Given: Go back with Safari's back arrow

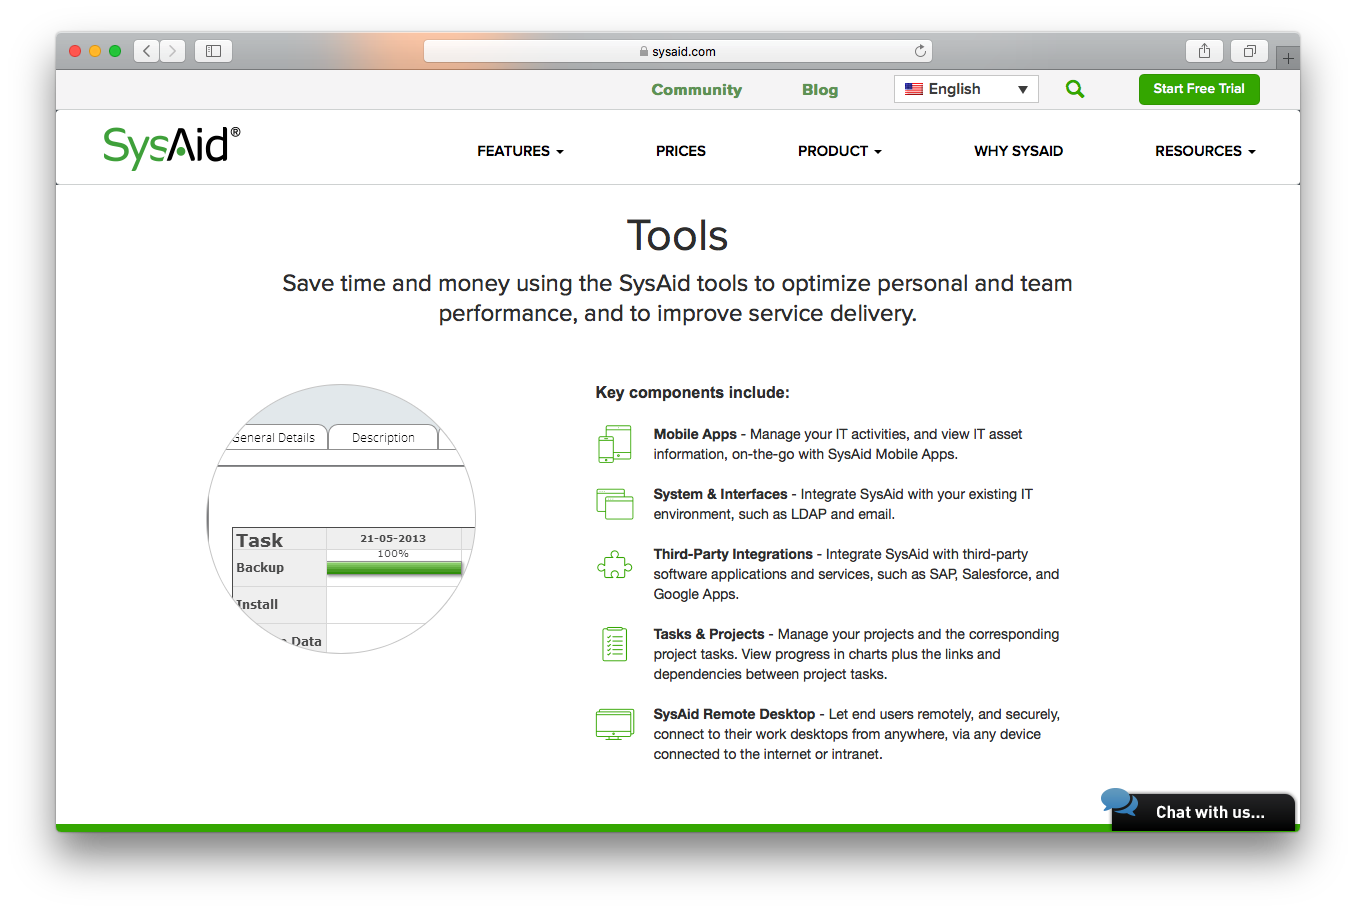Looking at the screenshot, I should [x=147, y=51].
